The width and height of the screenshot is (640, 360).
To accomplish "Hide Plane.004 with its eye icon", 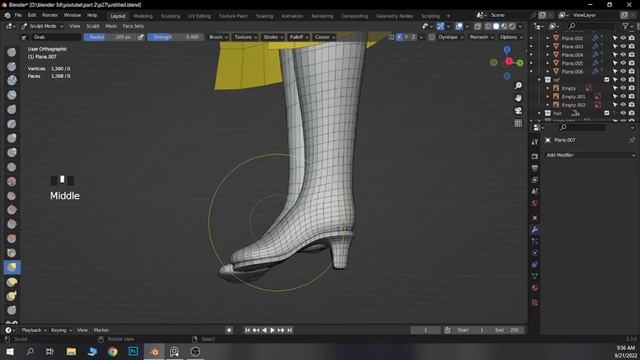I will (623, 55).
